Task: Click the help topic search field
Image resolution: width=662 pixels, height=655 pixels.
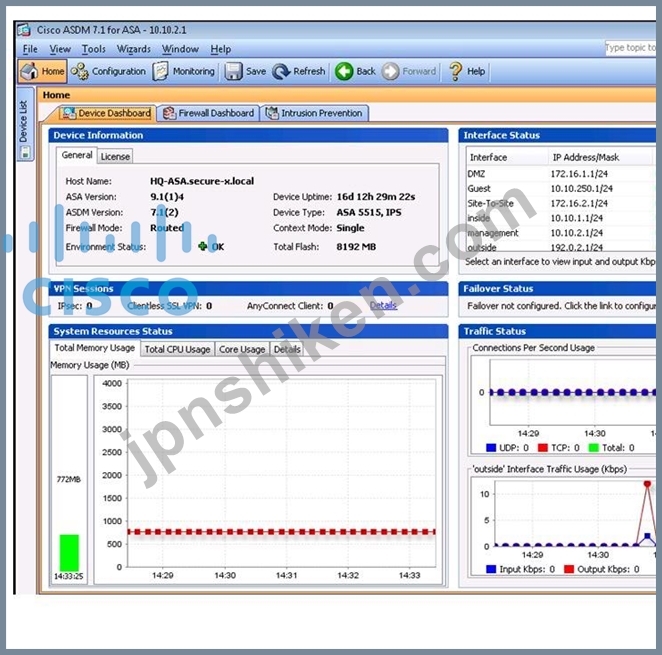Action: click(x=630, y=48)
